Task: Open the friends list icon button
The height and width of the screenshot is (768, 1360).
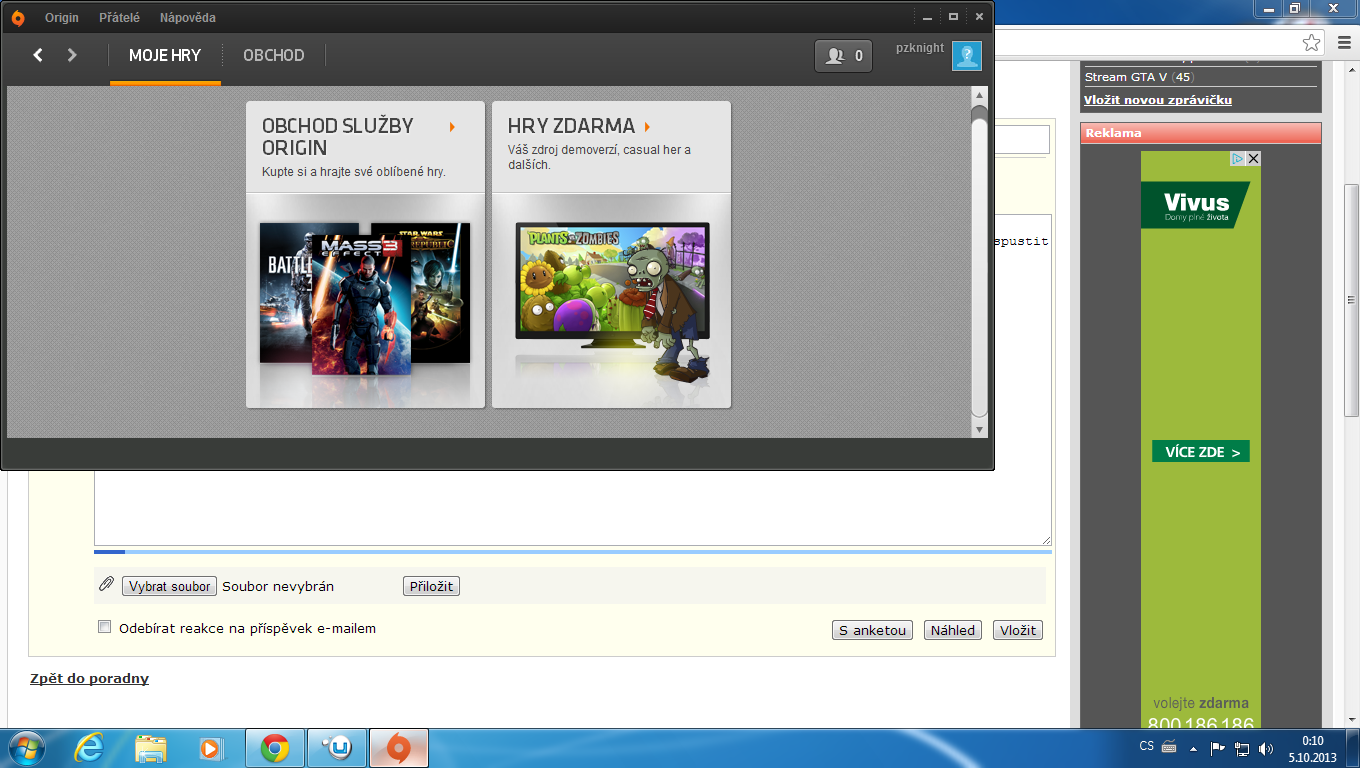Action: click(x=843, y=56)
